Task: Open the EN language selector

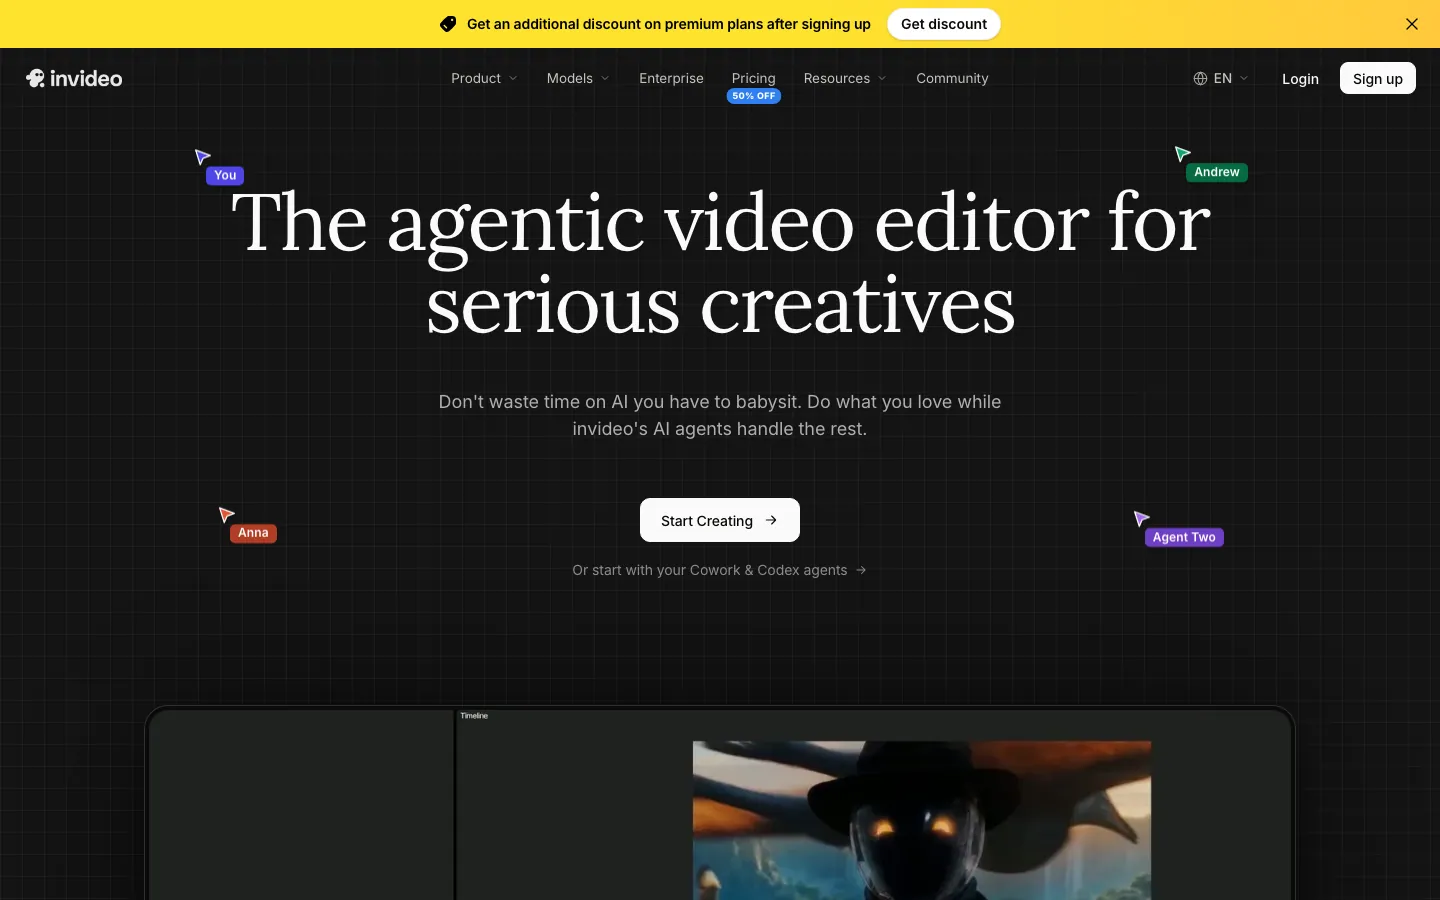Action: tap(1221, 78)
